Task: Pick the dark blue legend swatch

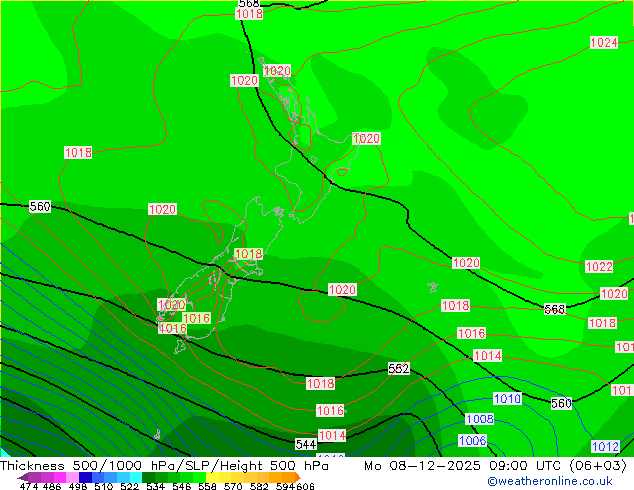Action: click(85, 477)
